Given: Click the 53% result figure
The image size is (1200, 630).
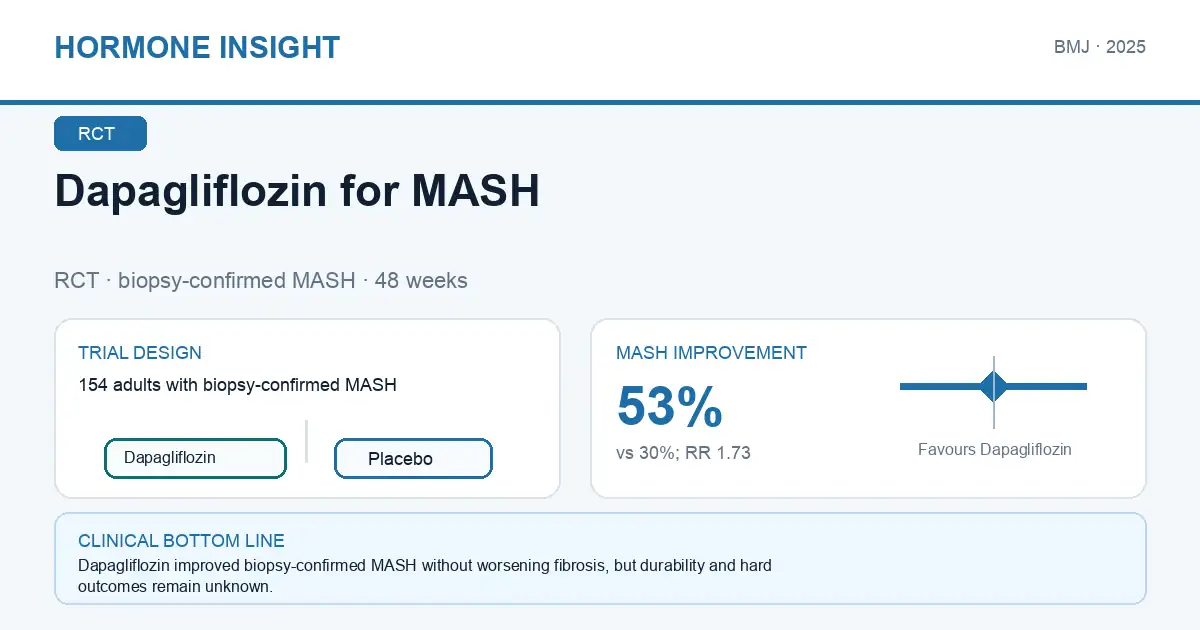Looking at the screenshot, I should tap(669, 407).
